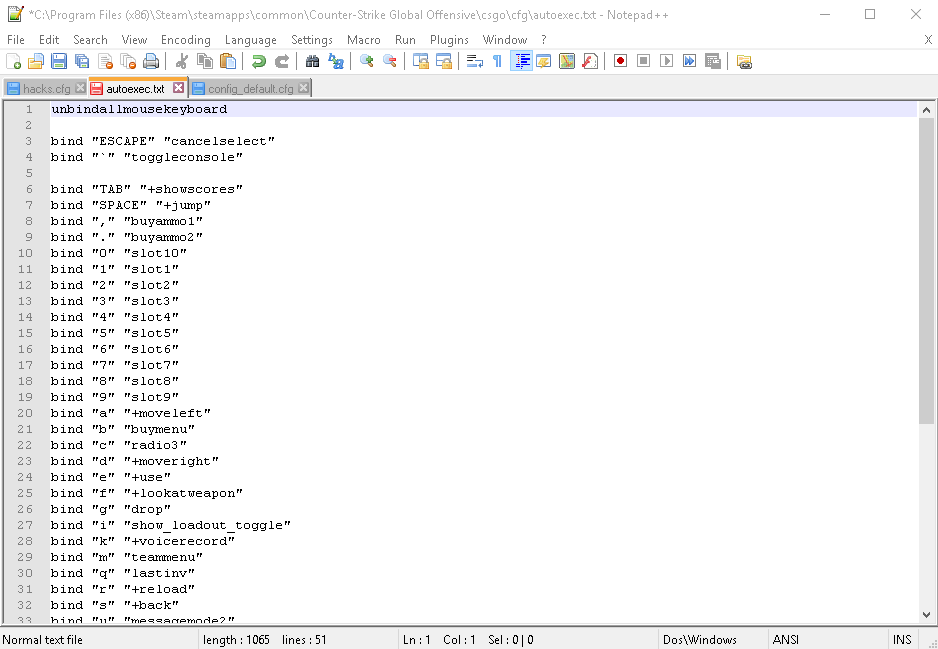Screen dimensions: 938x649
Task: Paste from clipboard using toolbar icon
Action: (x=228, y=61)
